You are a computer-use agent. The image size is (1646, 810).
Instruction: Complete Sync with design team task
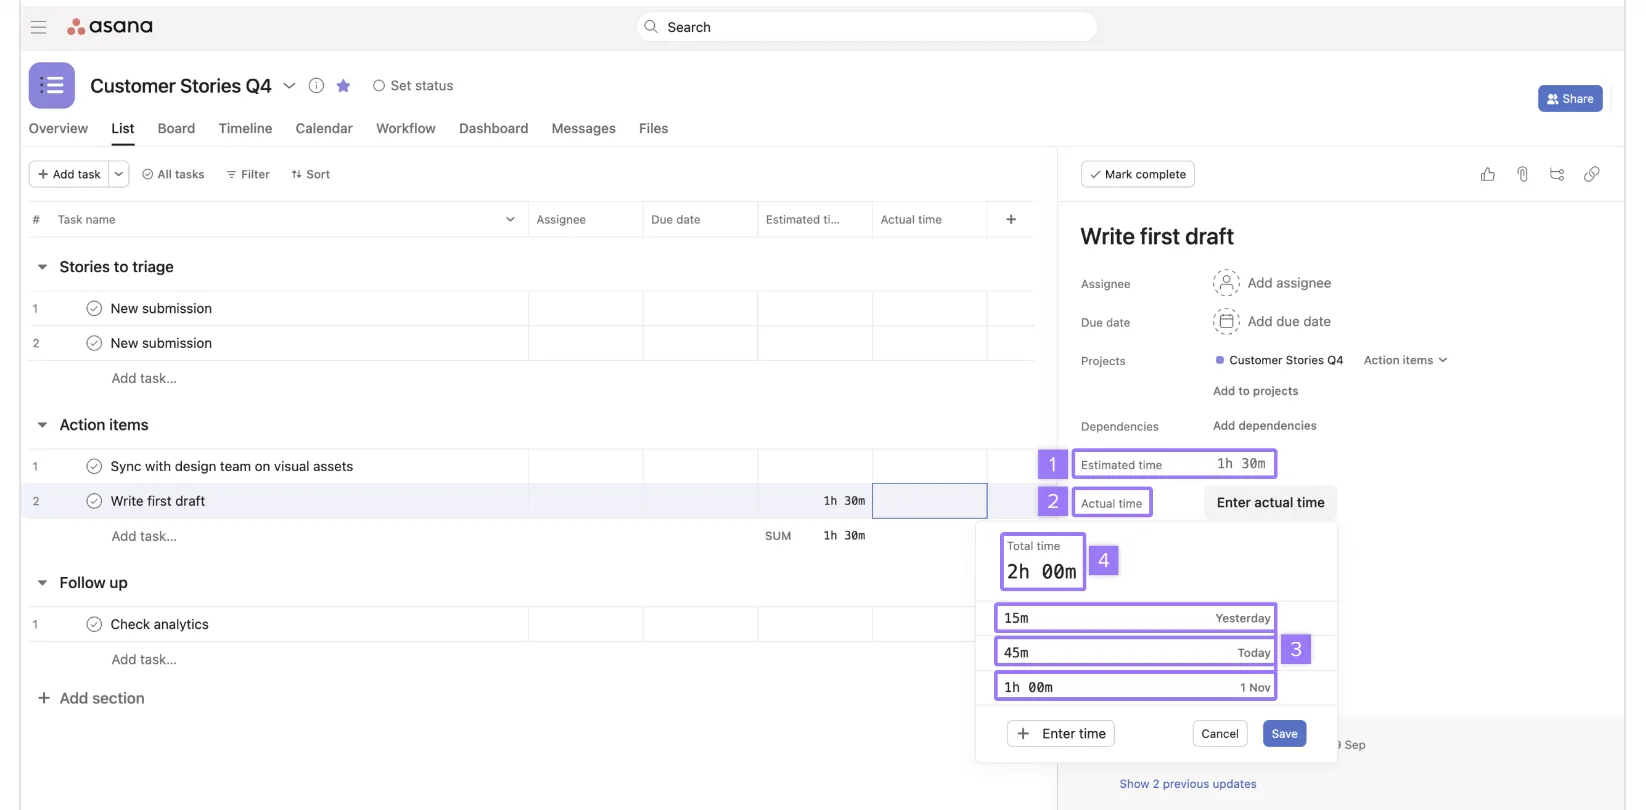click(x=94, y=466)
